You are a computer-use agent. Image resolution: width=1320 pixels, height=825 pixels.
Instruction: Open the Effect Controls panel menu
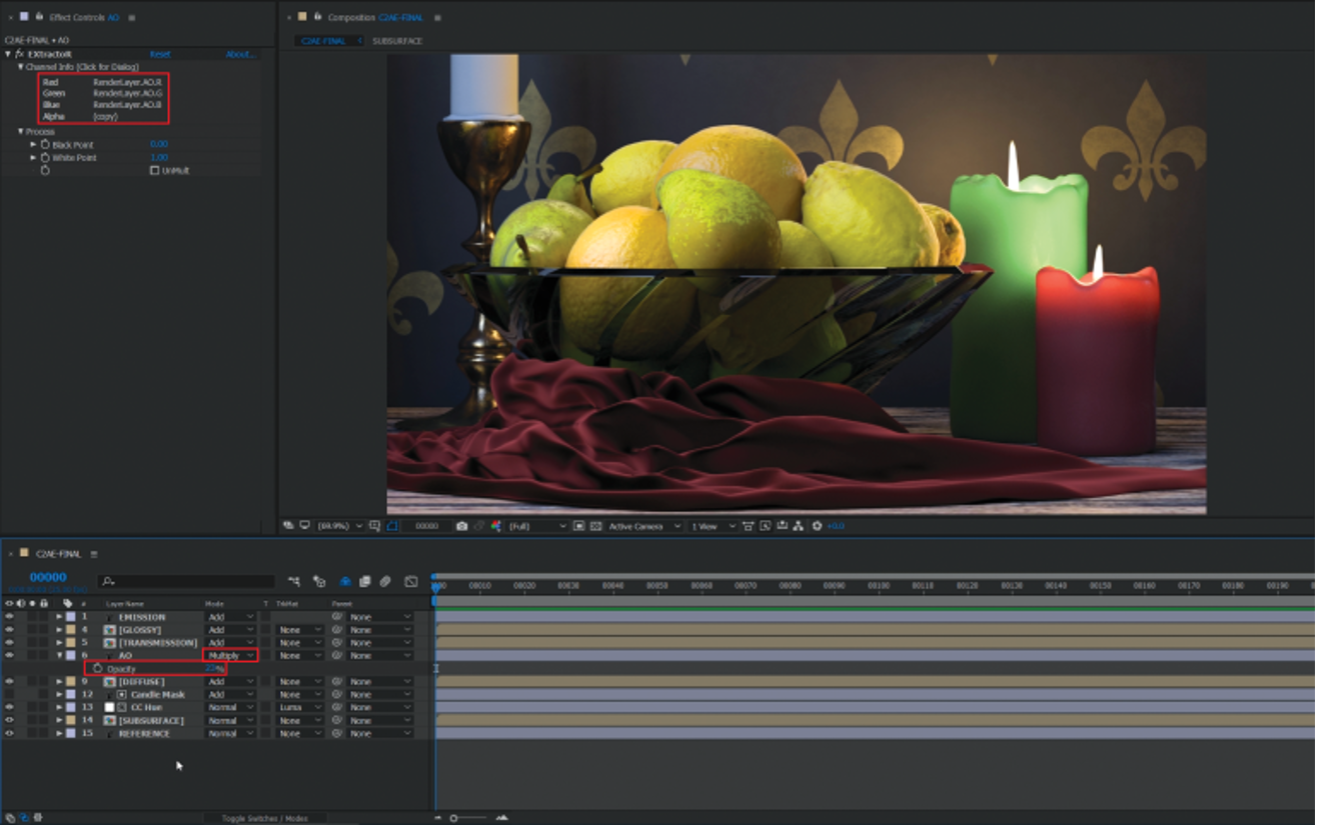132,17
